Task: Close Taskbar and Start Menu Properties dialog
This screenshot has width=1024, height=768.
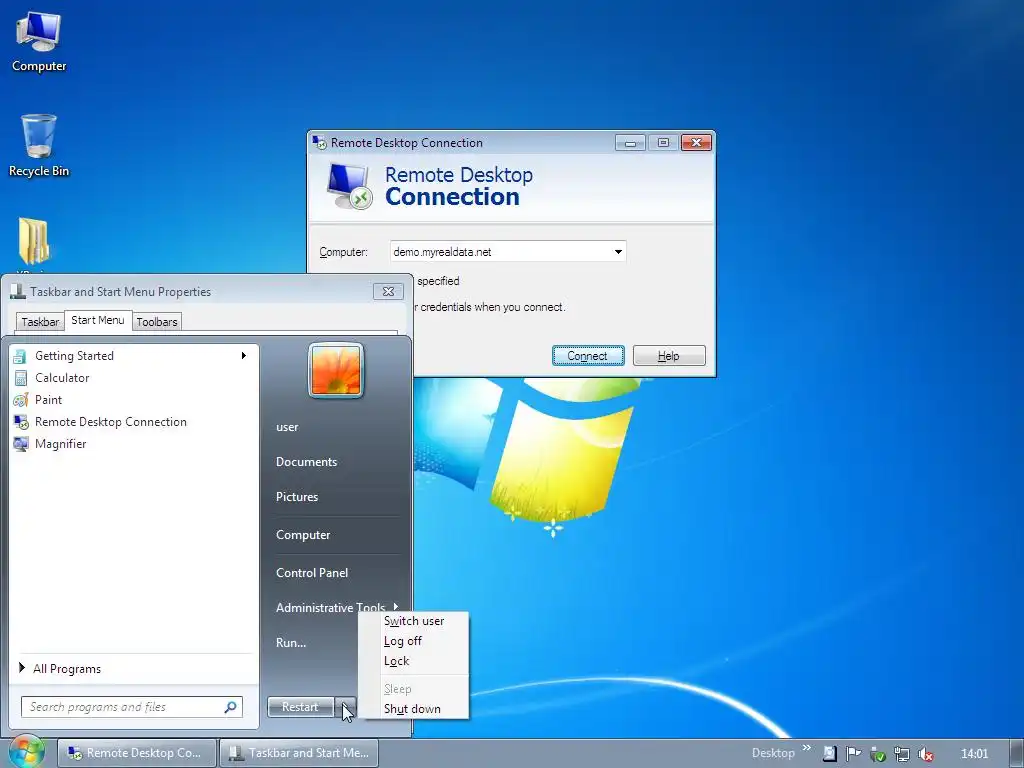Action: click(388, 291)
